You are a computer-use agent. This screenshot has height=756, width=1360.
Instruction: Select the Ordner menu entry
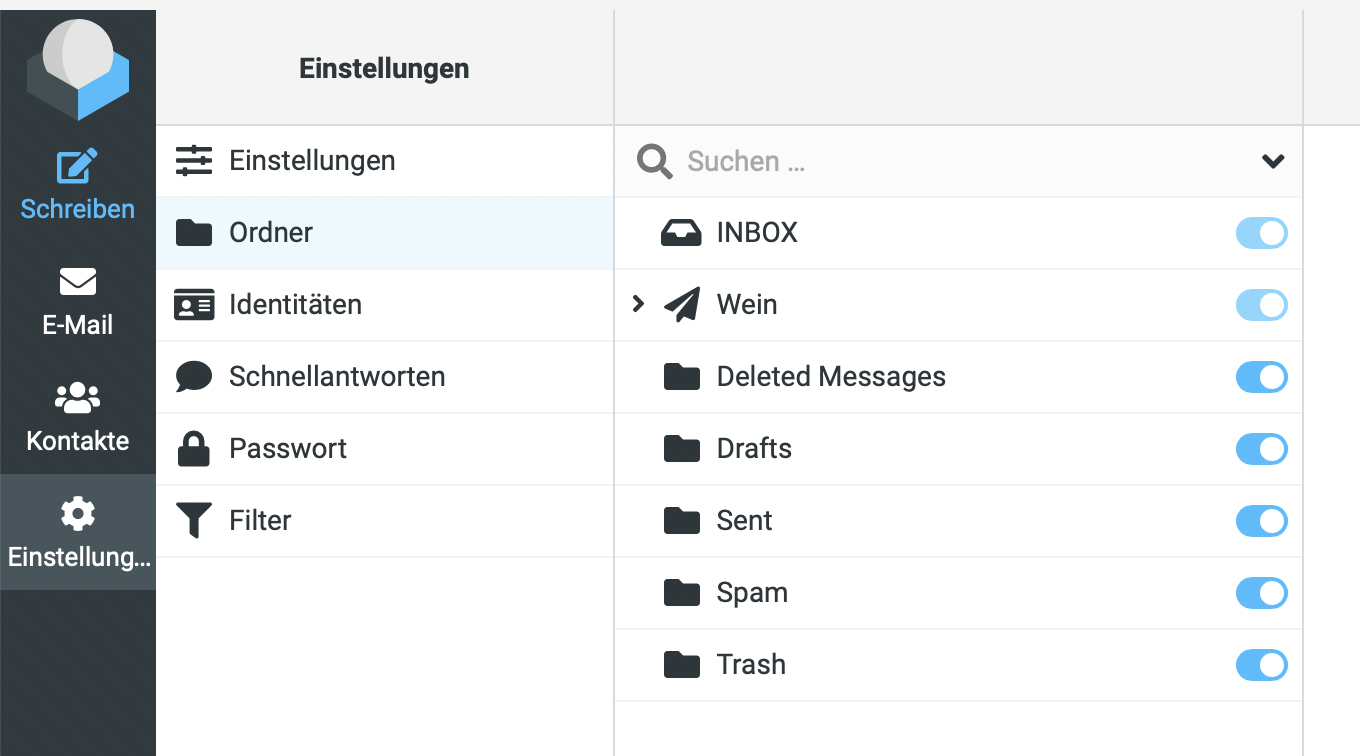click(270, 232)
